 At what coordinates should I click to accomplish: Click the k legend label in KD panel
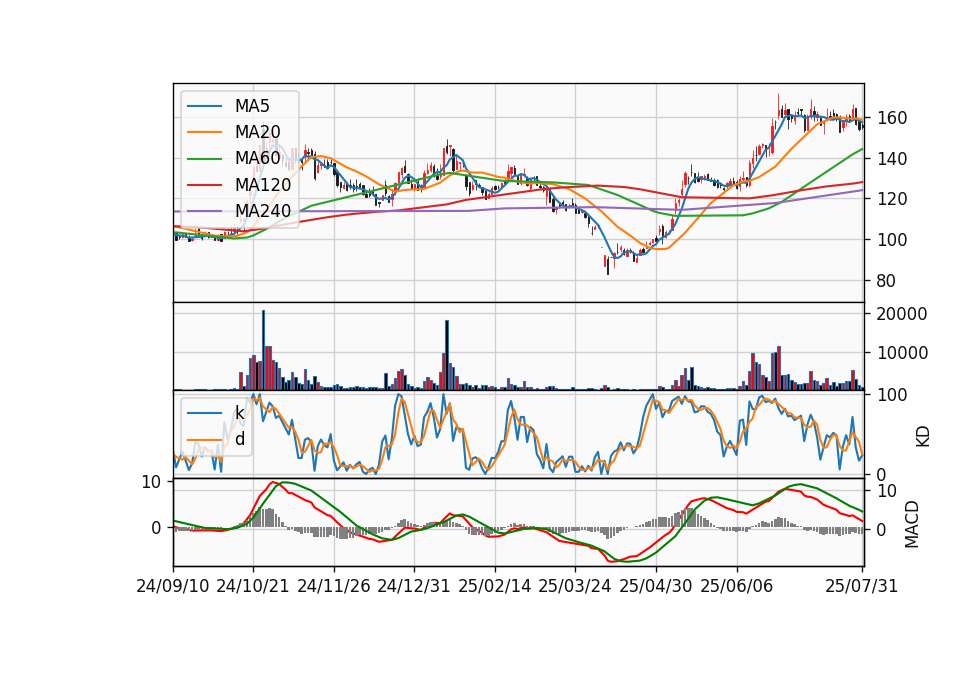click(x=239, y=413)
